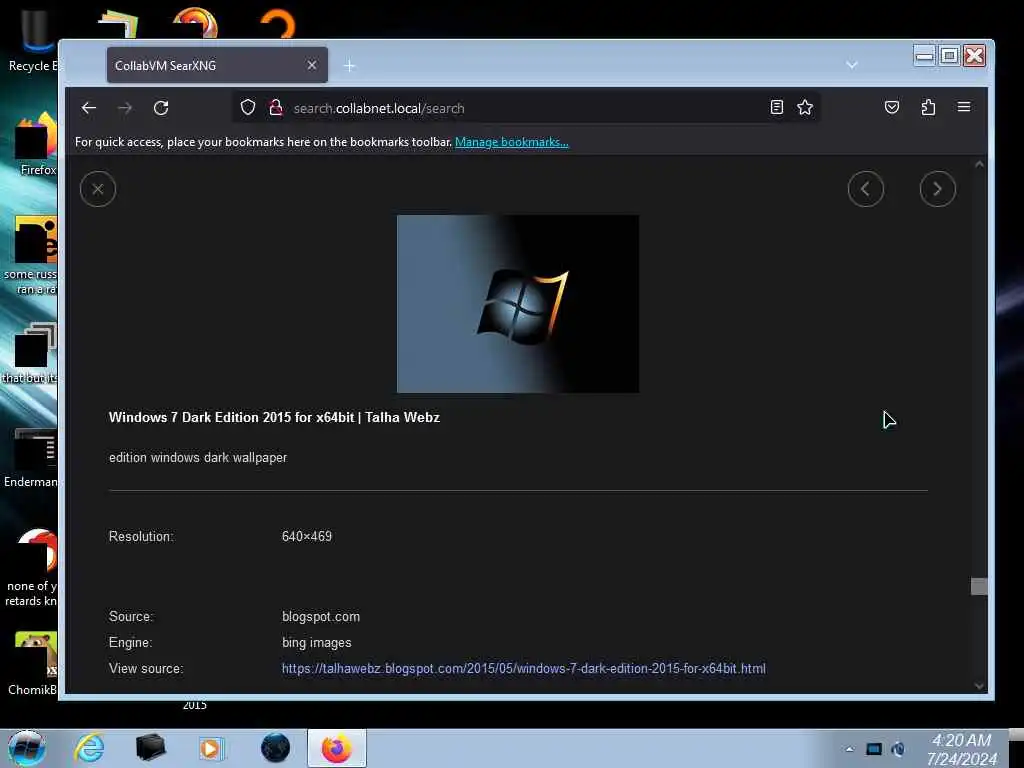Image resolution: width=1024 pixels, height=768 pixels.
Task: View site security padlock info
Action: coord(276,107)
